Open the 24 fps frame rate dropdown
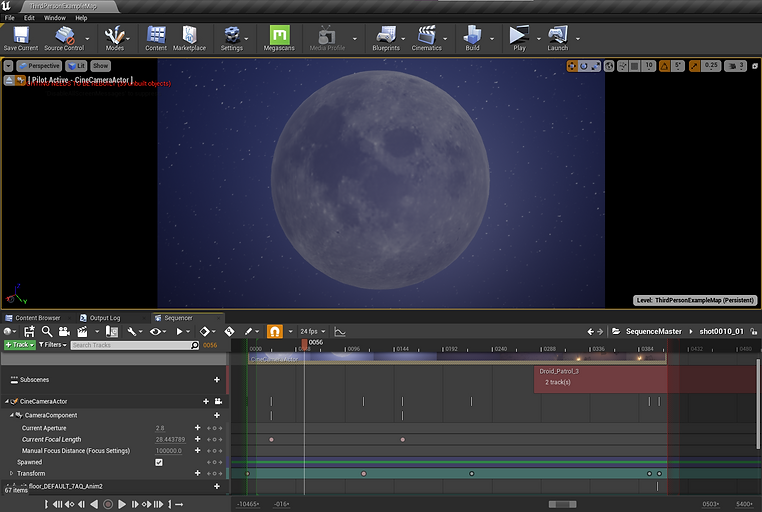Viewport: 762px width, 512px height. [311, 331]
